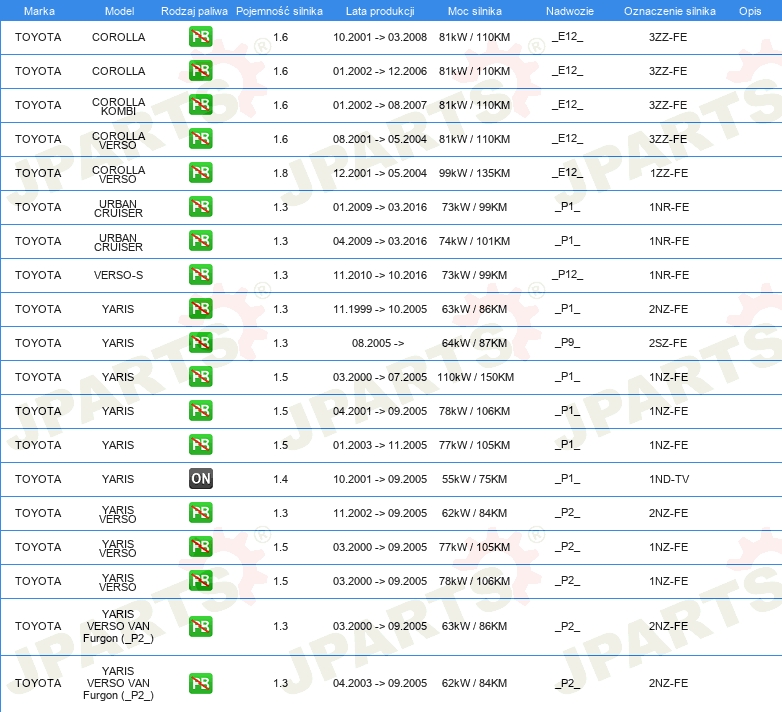
Task: Click the Nadwozie column header
Action: tap(570, 11)
